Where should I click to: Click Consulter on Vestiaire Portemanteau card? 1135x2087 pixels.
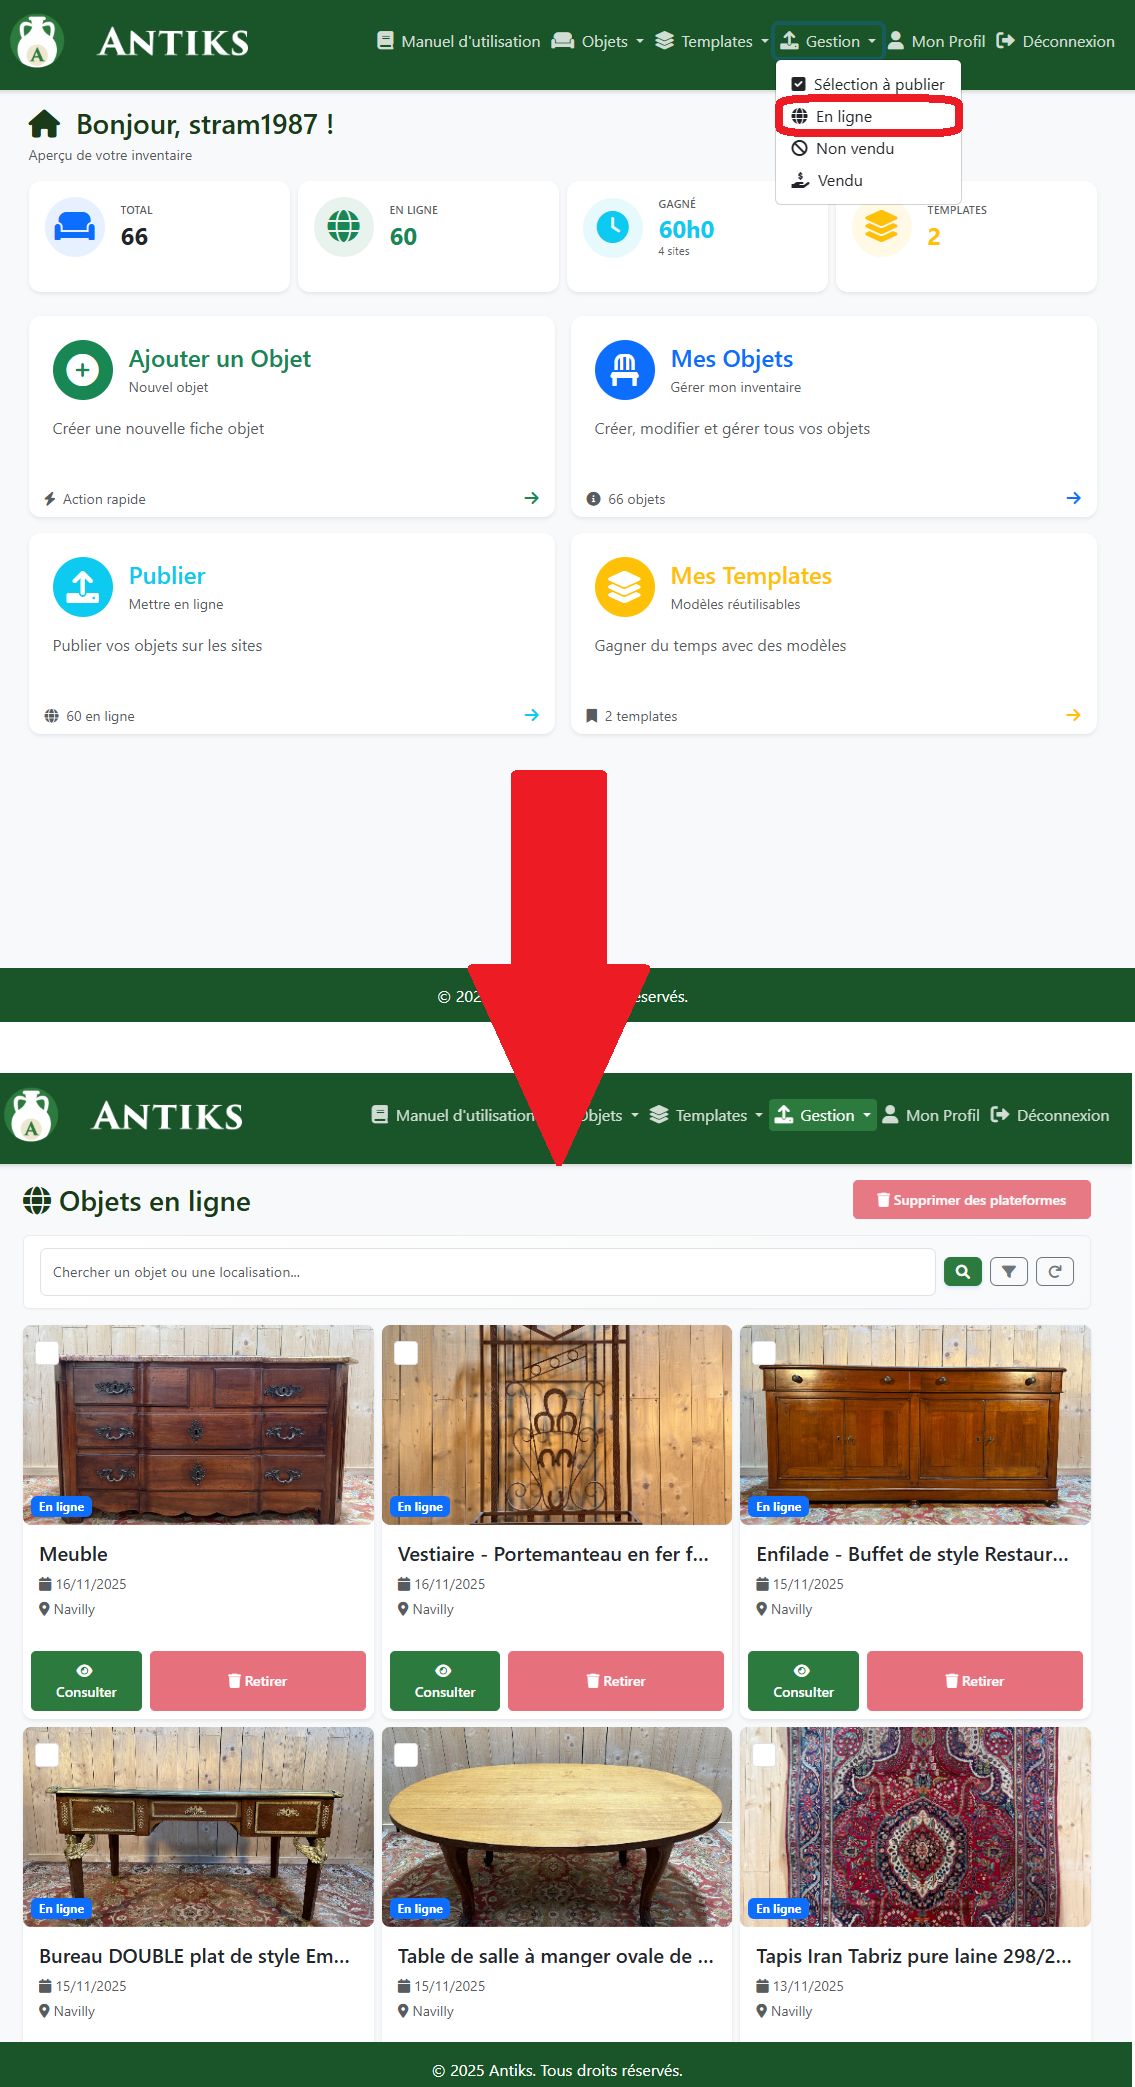445,1681
